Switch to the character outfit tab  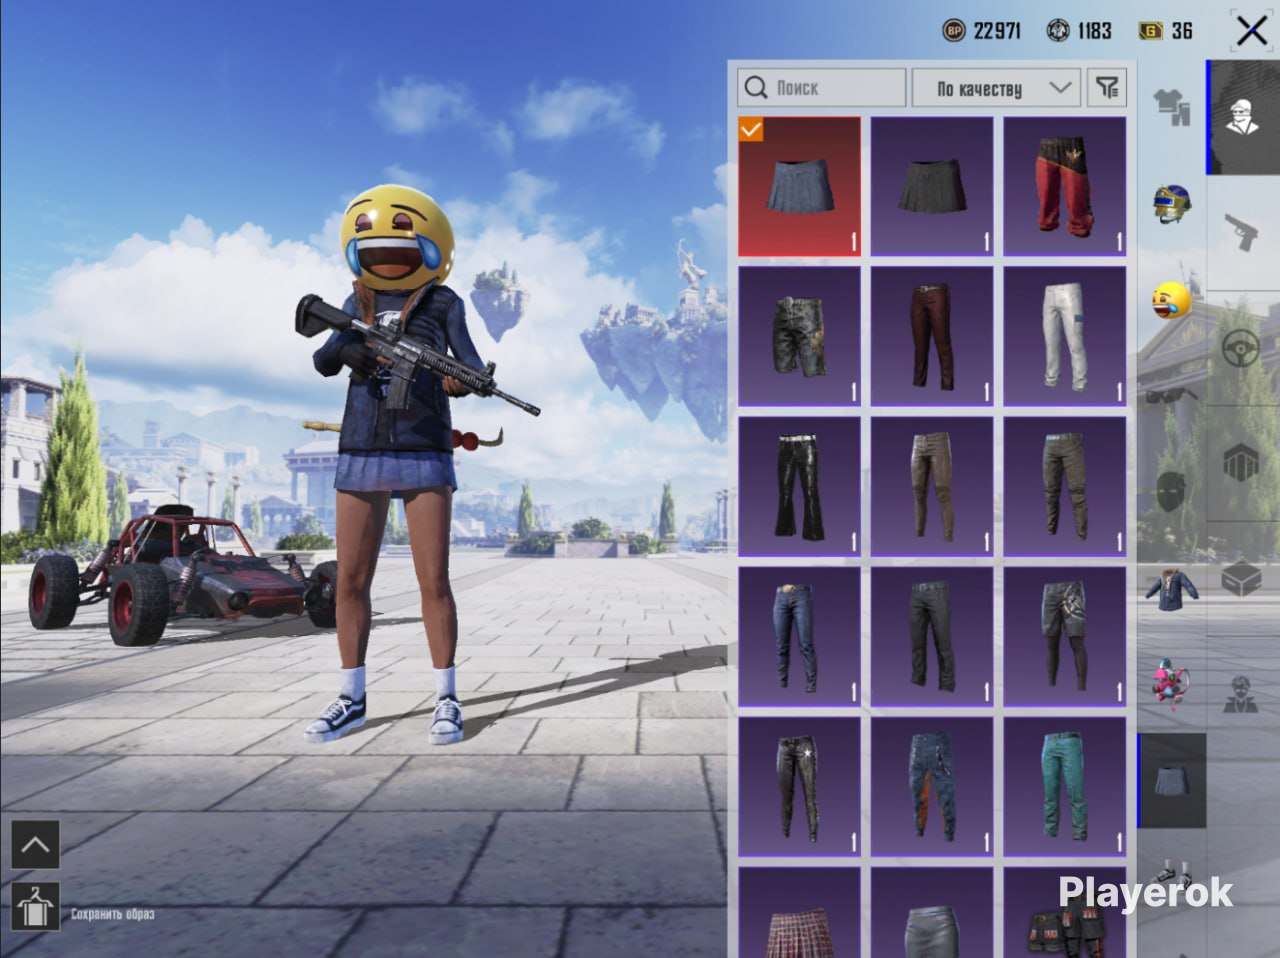pos(1244,117)
